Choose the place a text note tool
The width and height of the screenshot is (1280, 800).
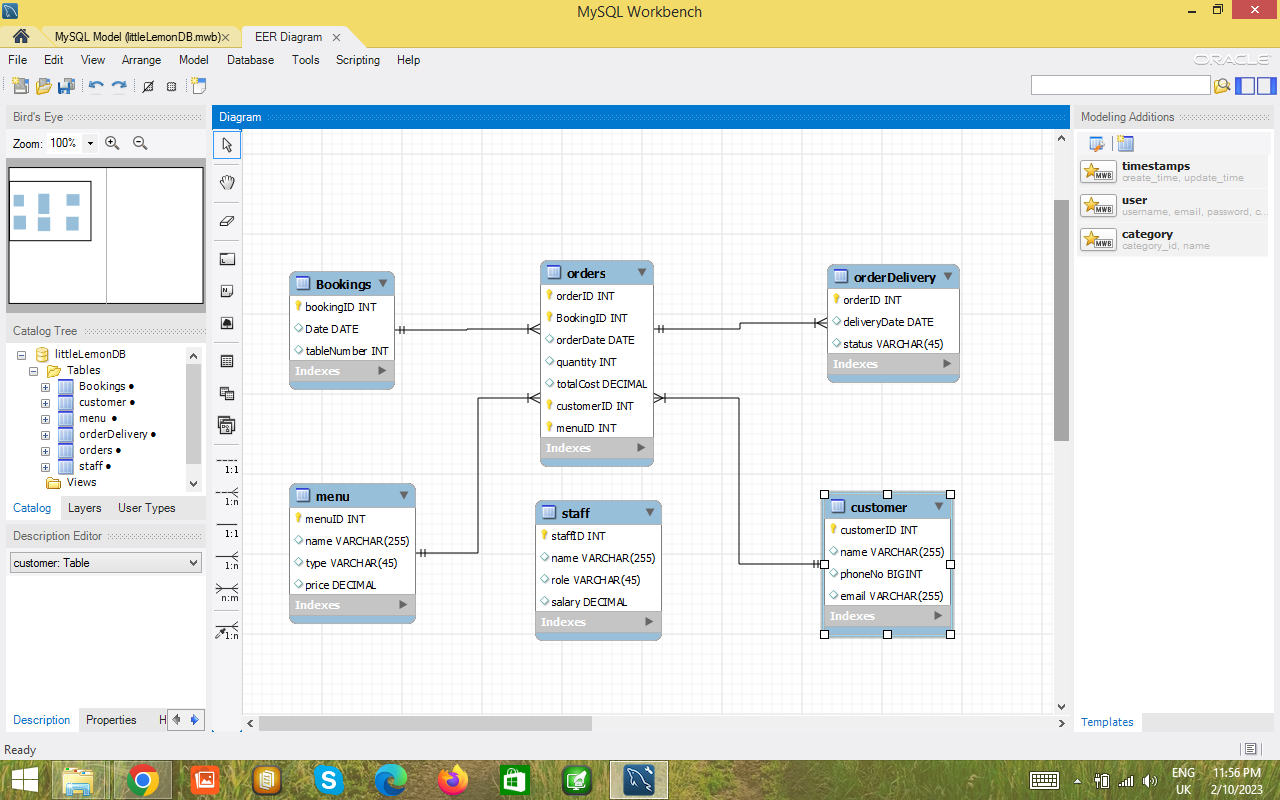tap(226, 290)
